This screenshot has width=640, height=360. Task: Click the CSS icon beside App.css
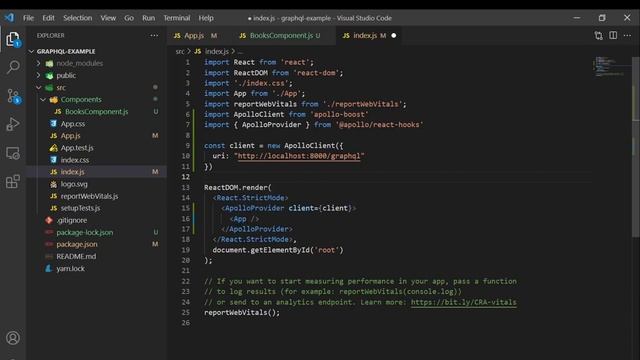(53, 123)
